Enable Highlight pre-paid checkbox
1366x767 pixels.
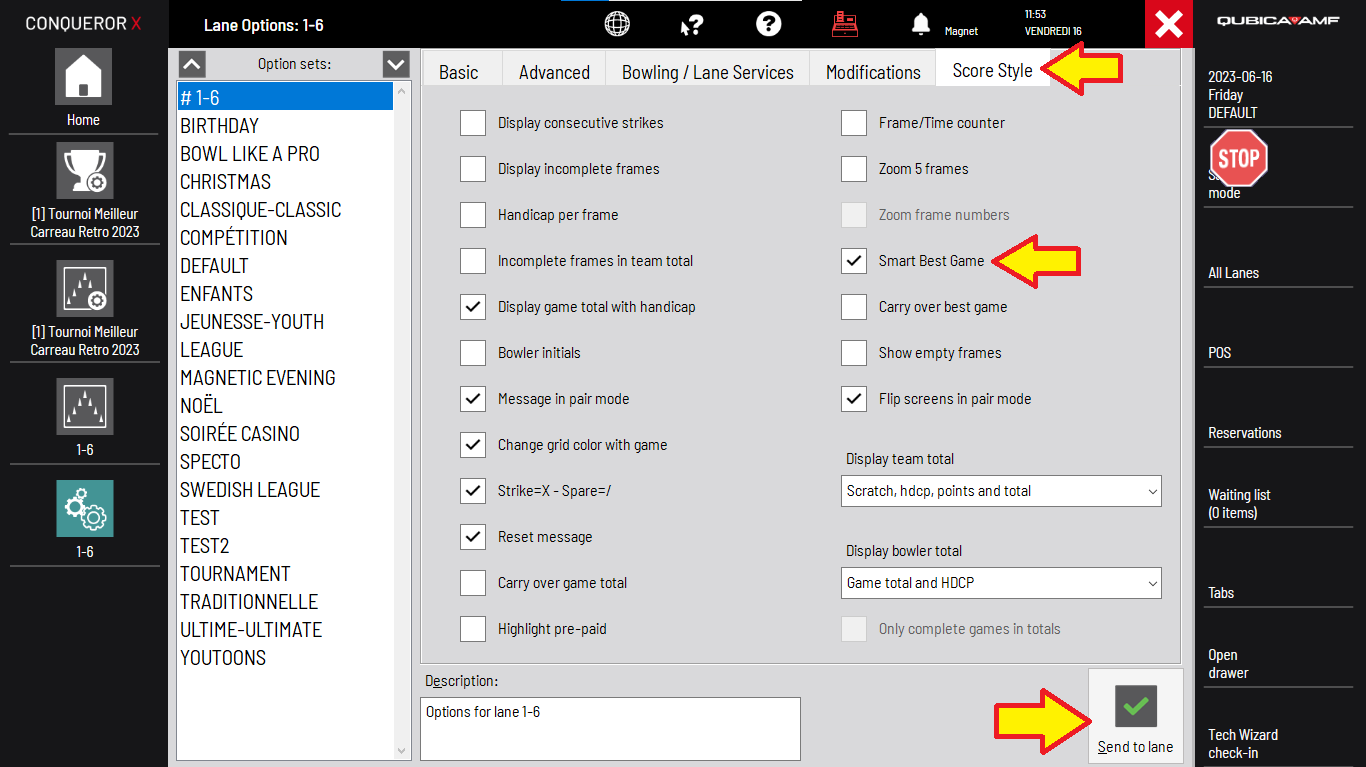[x=473, y=629]
